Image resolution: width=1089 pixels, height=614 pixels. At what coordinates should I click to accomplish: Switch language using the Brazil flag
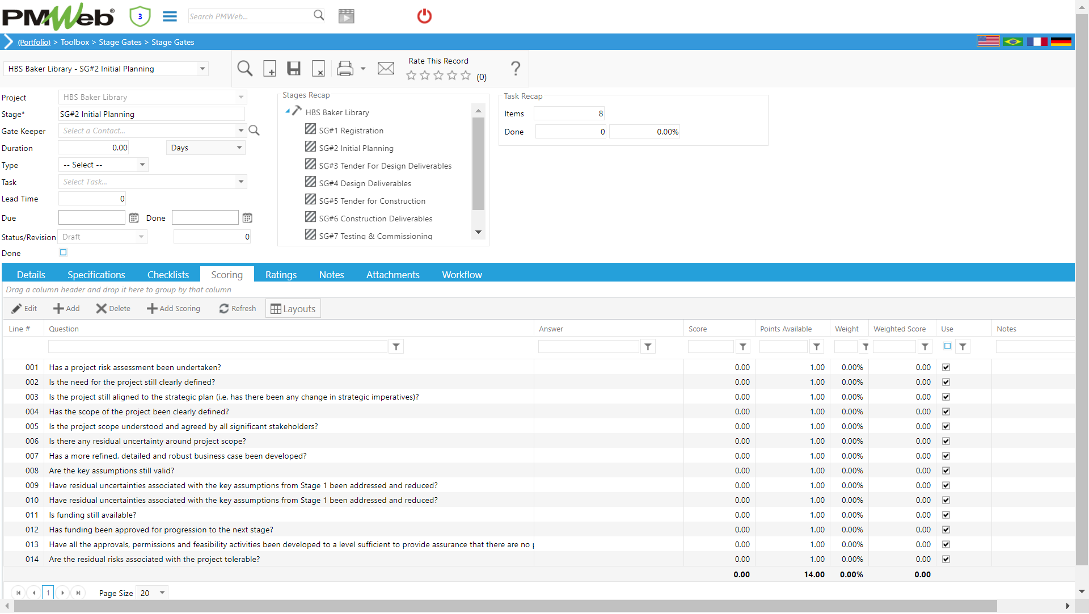tap(1013, 42)
